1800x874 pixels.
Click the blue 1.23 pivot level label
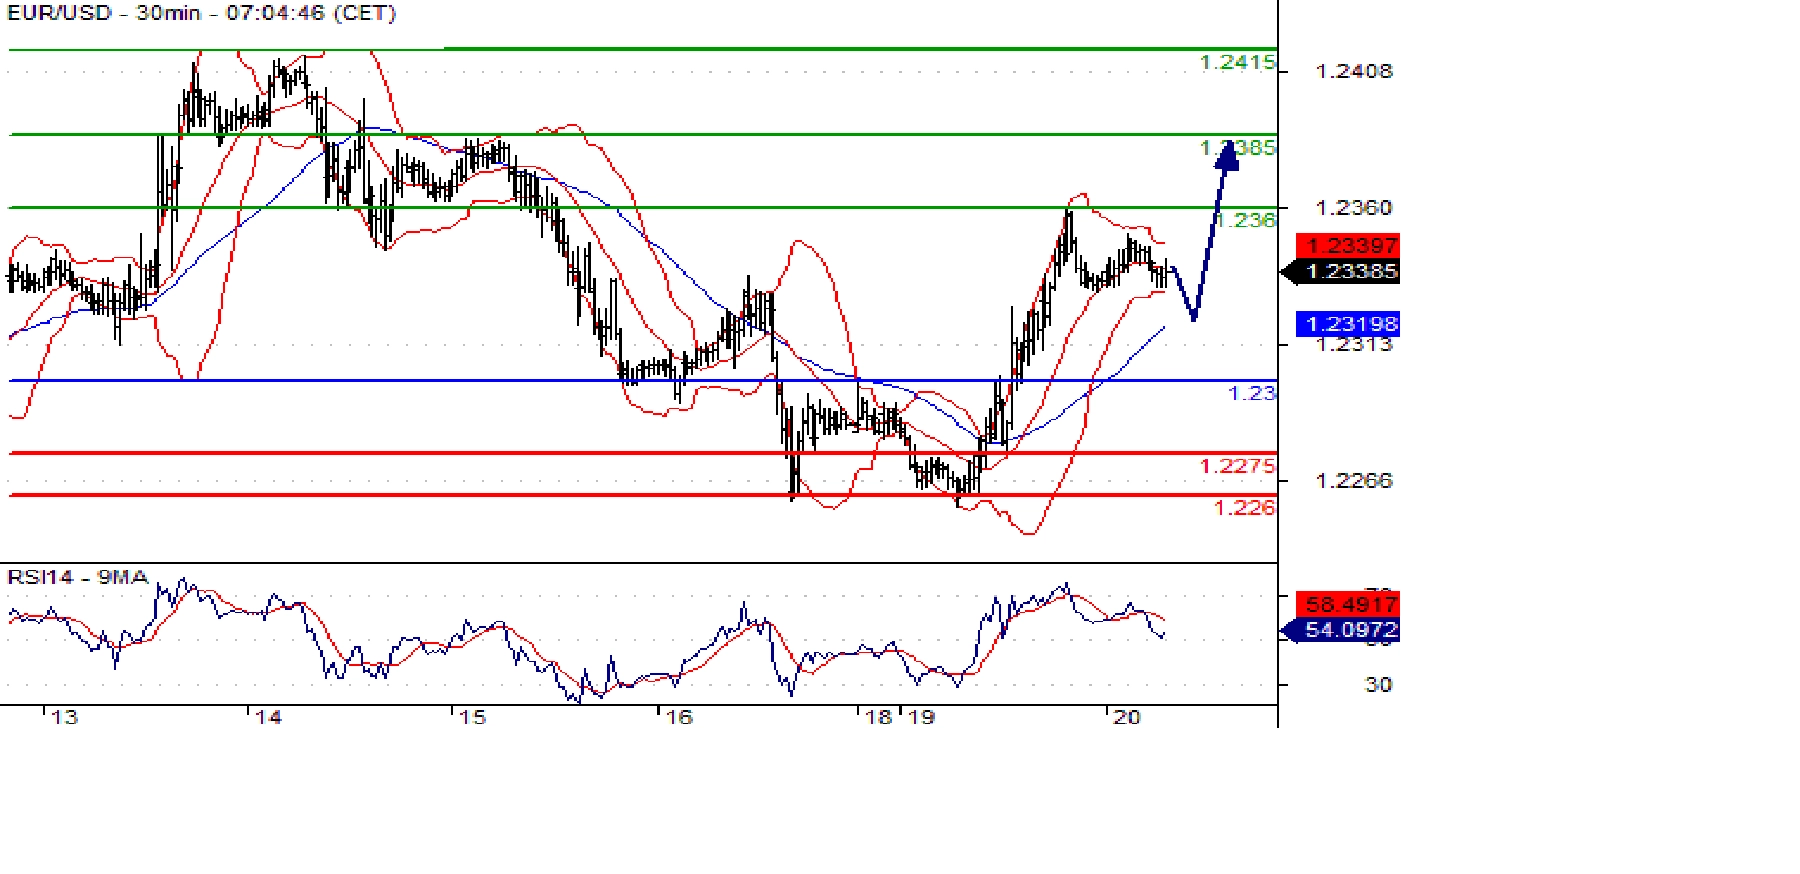pyautogui.click(x=1251, y=393)
